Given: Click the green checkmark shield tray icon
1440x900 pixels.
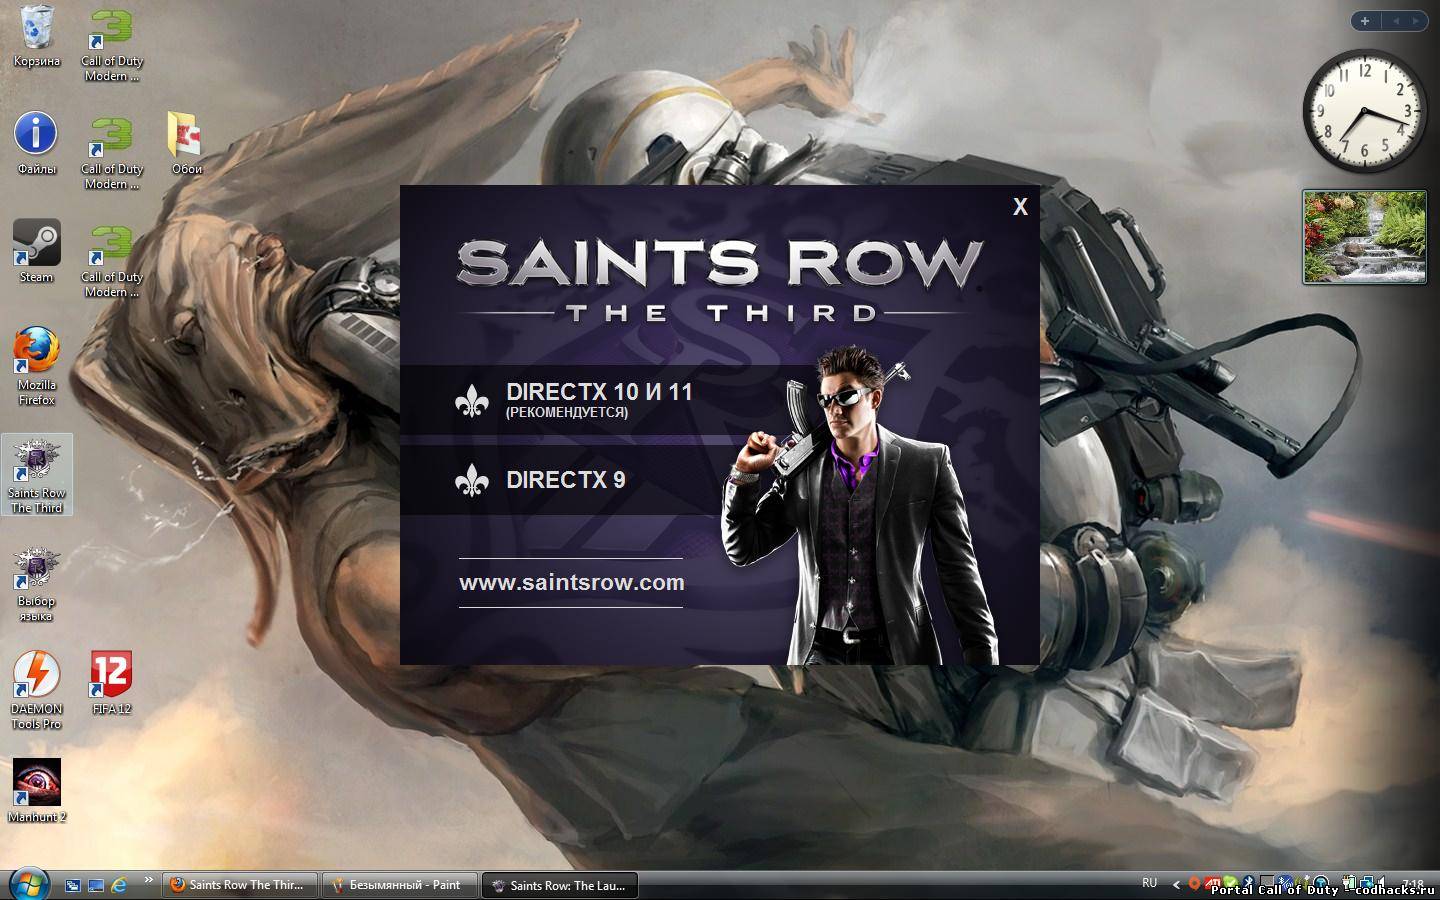Looking at the screenshot, I should click(1231, 884).
